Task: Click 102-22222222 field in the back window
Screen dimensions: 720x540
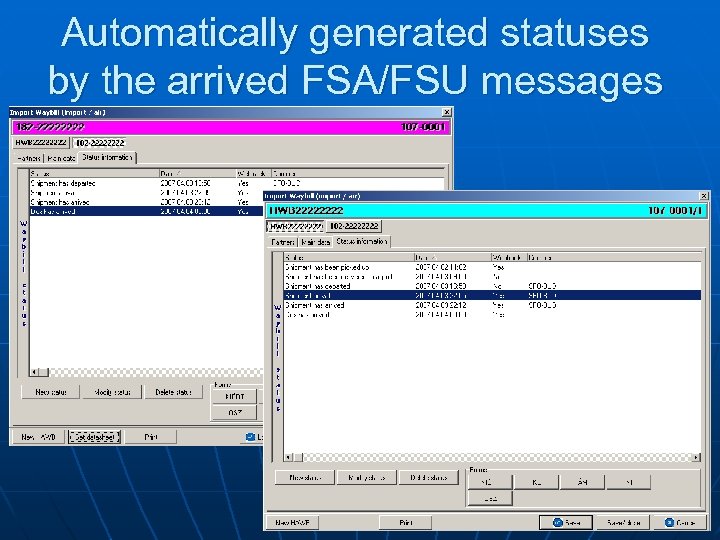Action: tap(100, 143)
